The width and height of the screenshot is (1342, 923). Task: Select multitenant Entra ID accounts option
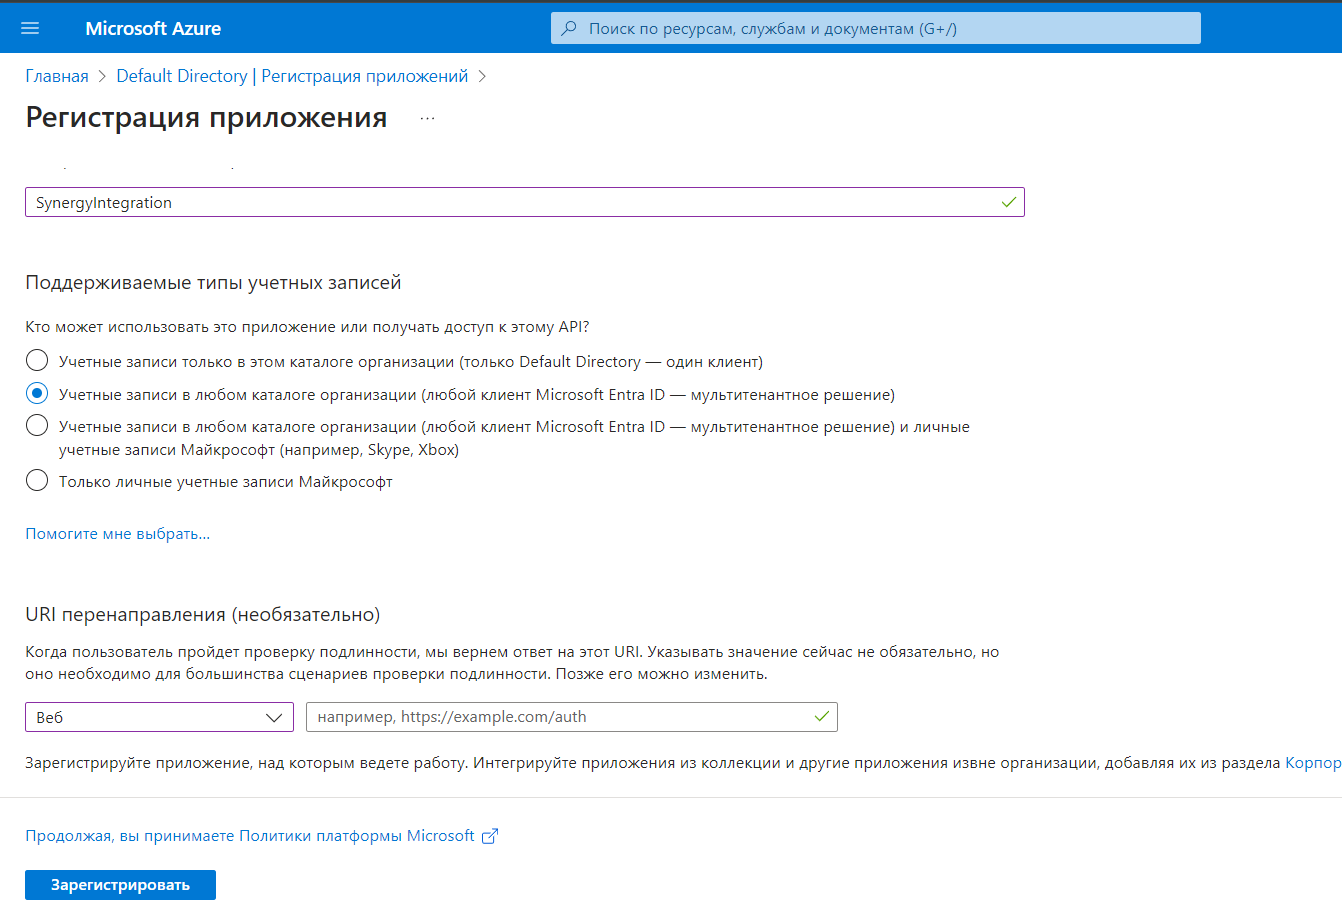click(x=37, y=393)
